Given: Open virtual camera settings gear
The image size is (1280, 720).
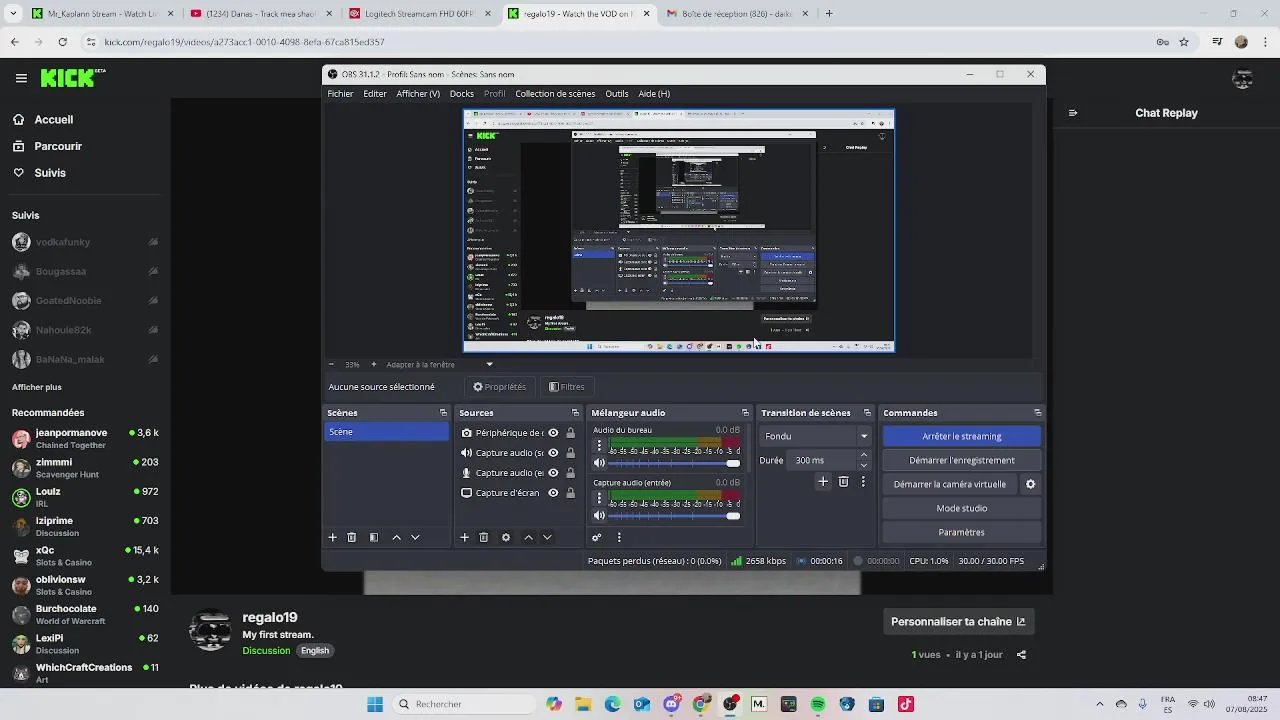Looking at the screenshot, I should [1030, 484].
